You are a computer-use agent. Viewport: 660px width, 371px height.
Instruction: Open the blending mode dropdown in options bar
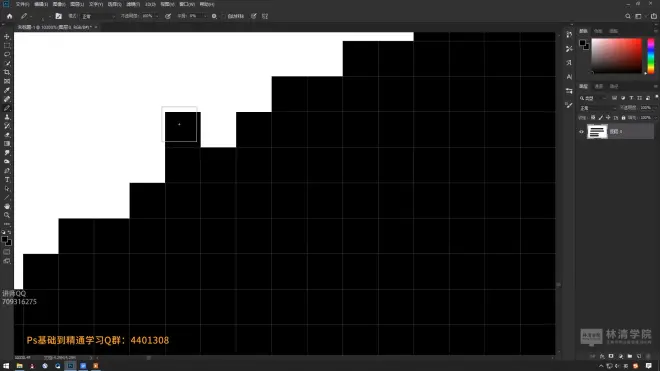pos(98,16)
